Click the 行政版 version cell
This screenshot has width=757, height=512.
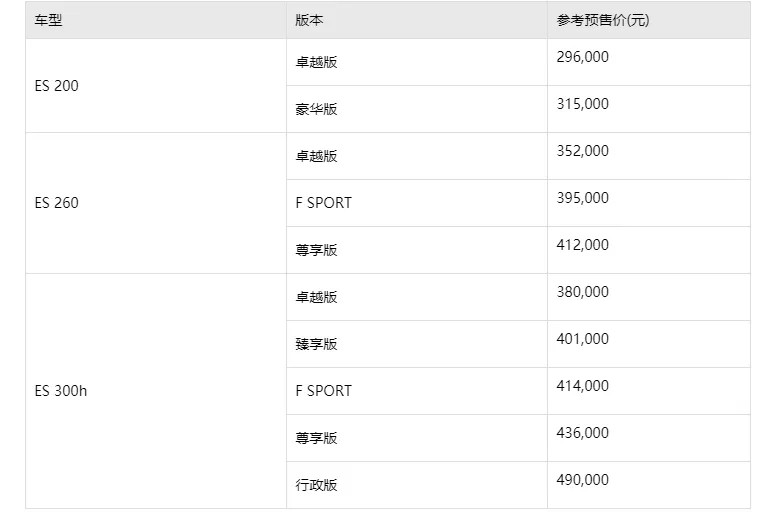317,485
